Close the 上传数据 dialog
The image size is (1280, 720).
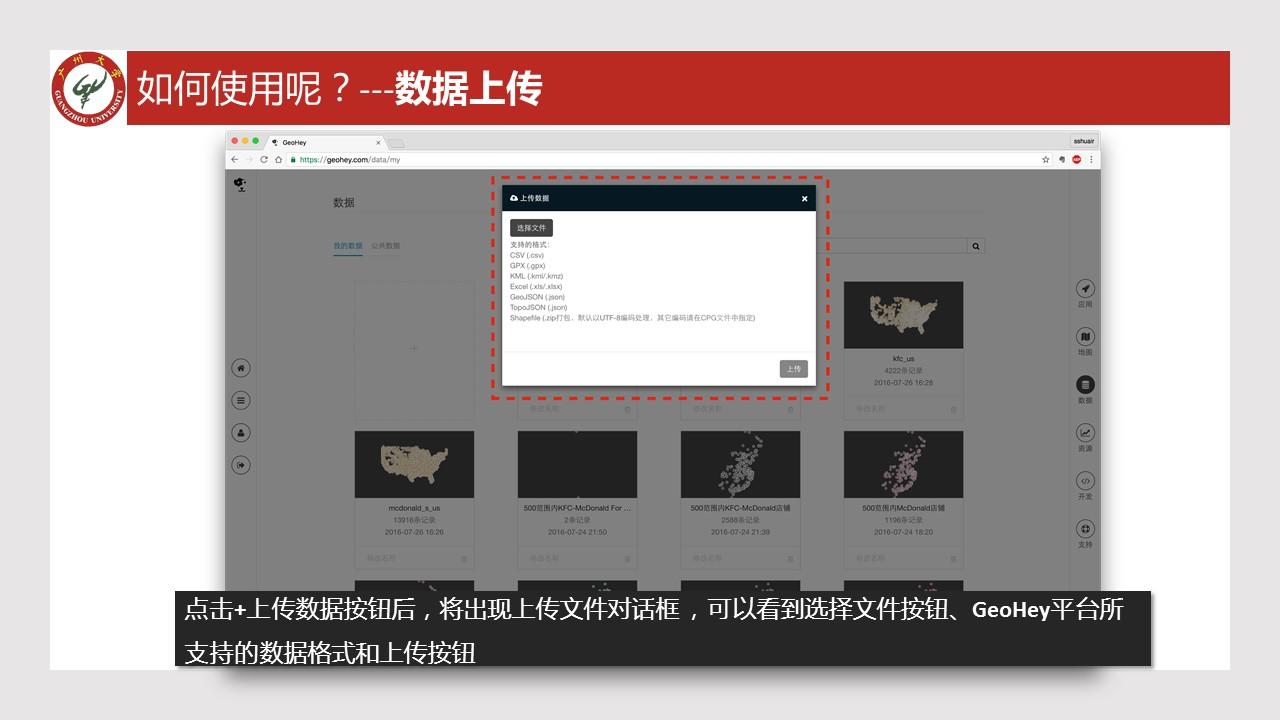pyautogui.click(x=804, y=198)
